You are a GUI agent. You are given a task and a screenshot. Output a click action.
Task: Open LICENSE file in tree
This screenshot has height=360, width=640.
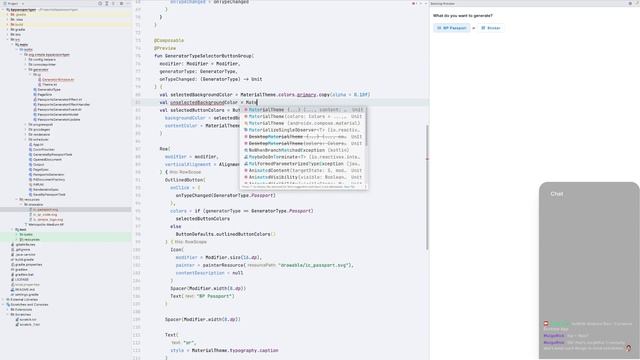coord(20,280)
